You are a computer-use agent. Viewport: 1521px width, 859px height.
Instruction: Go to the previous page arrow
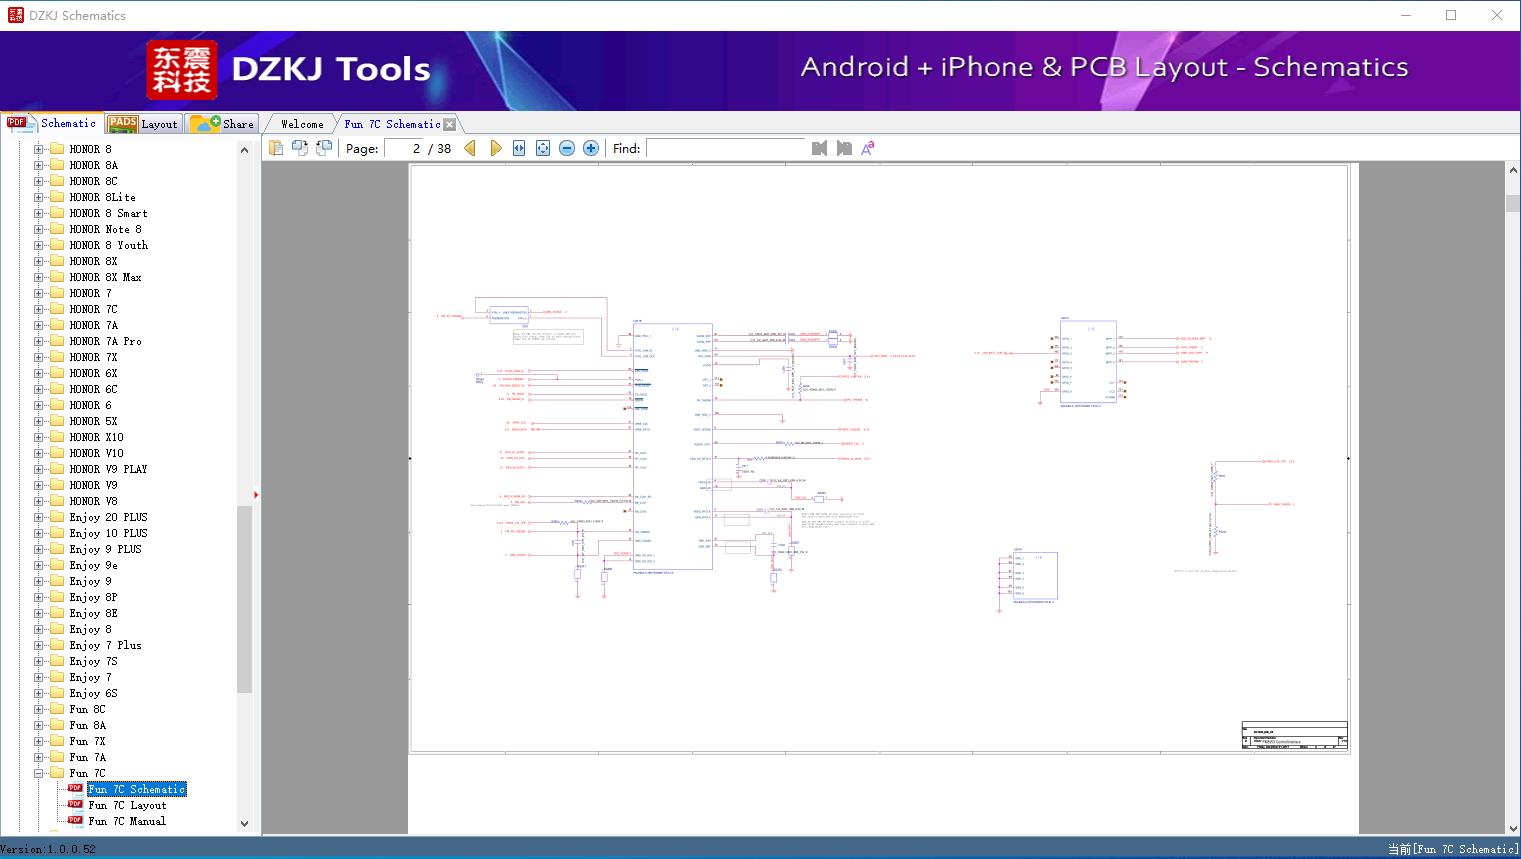click(x=470, y=148)
